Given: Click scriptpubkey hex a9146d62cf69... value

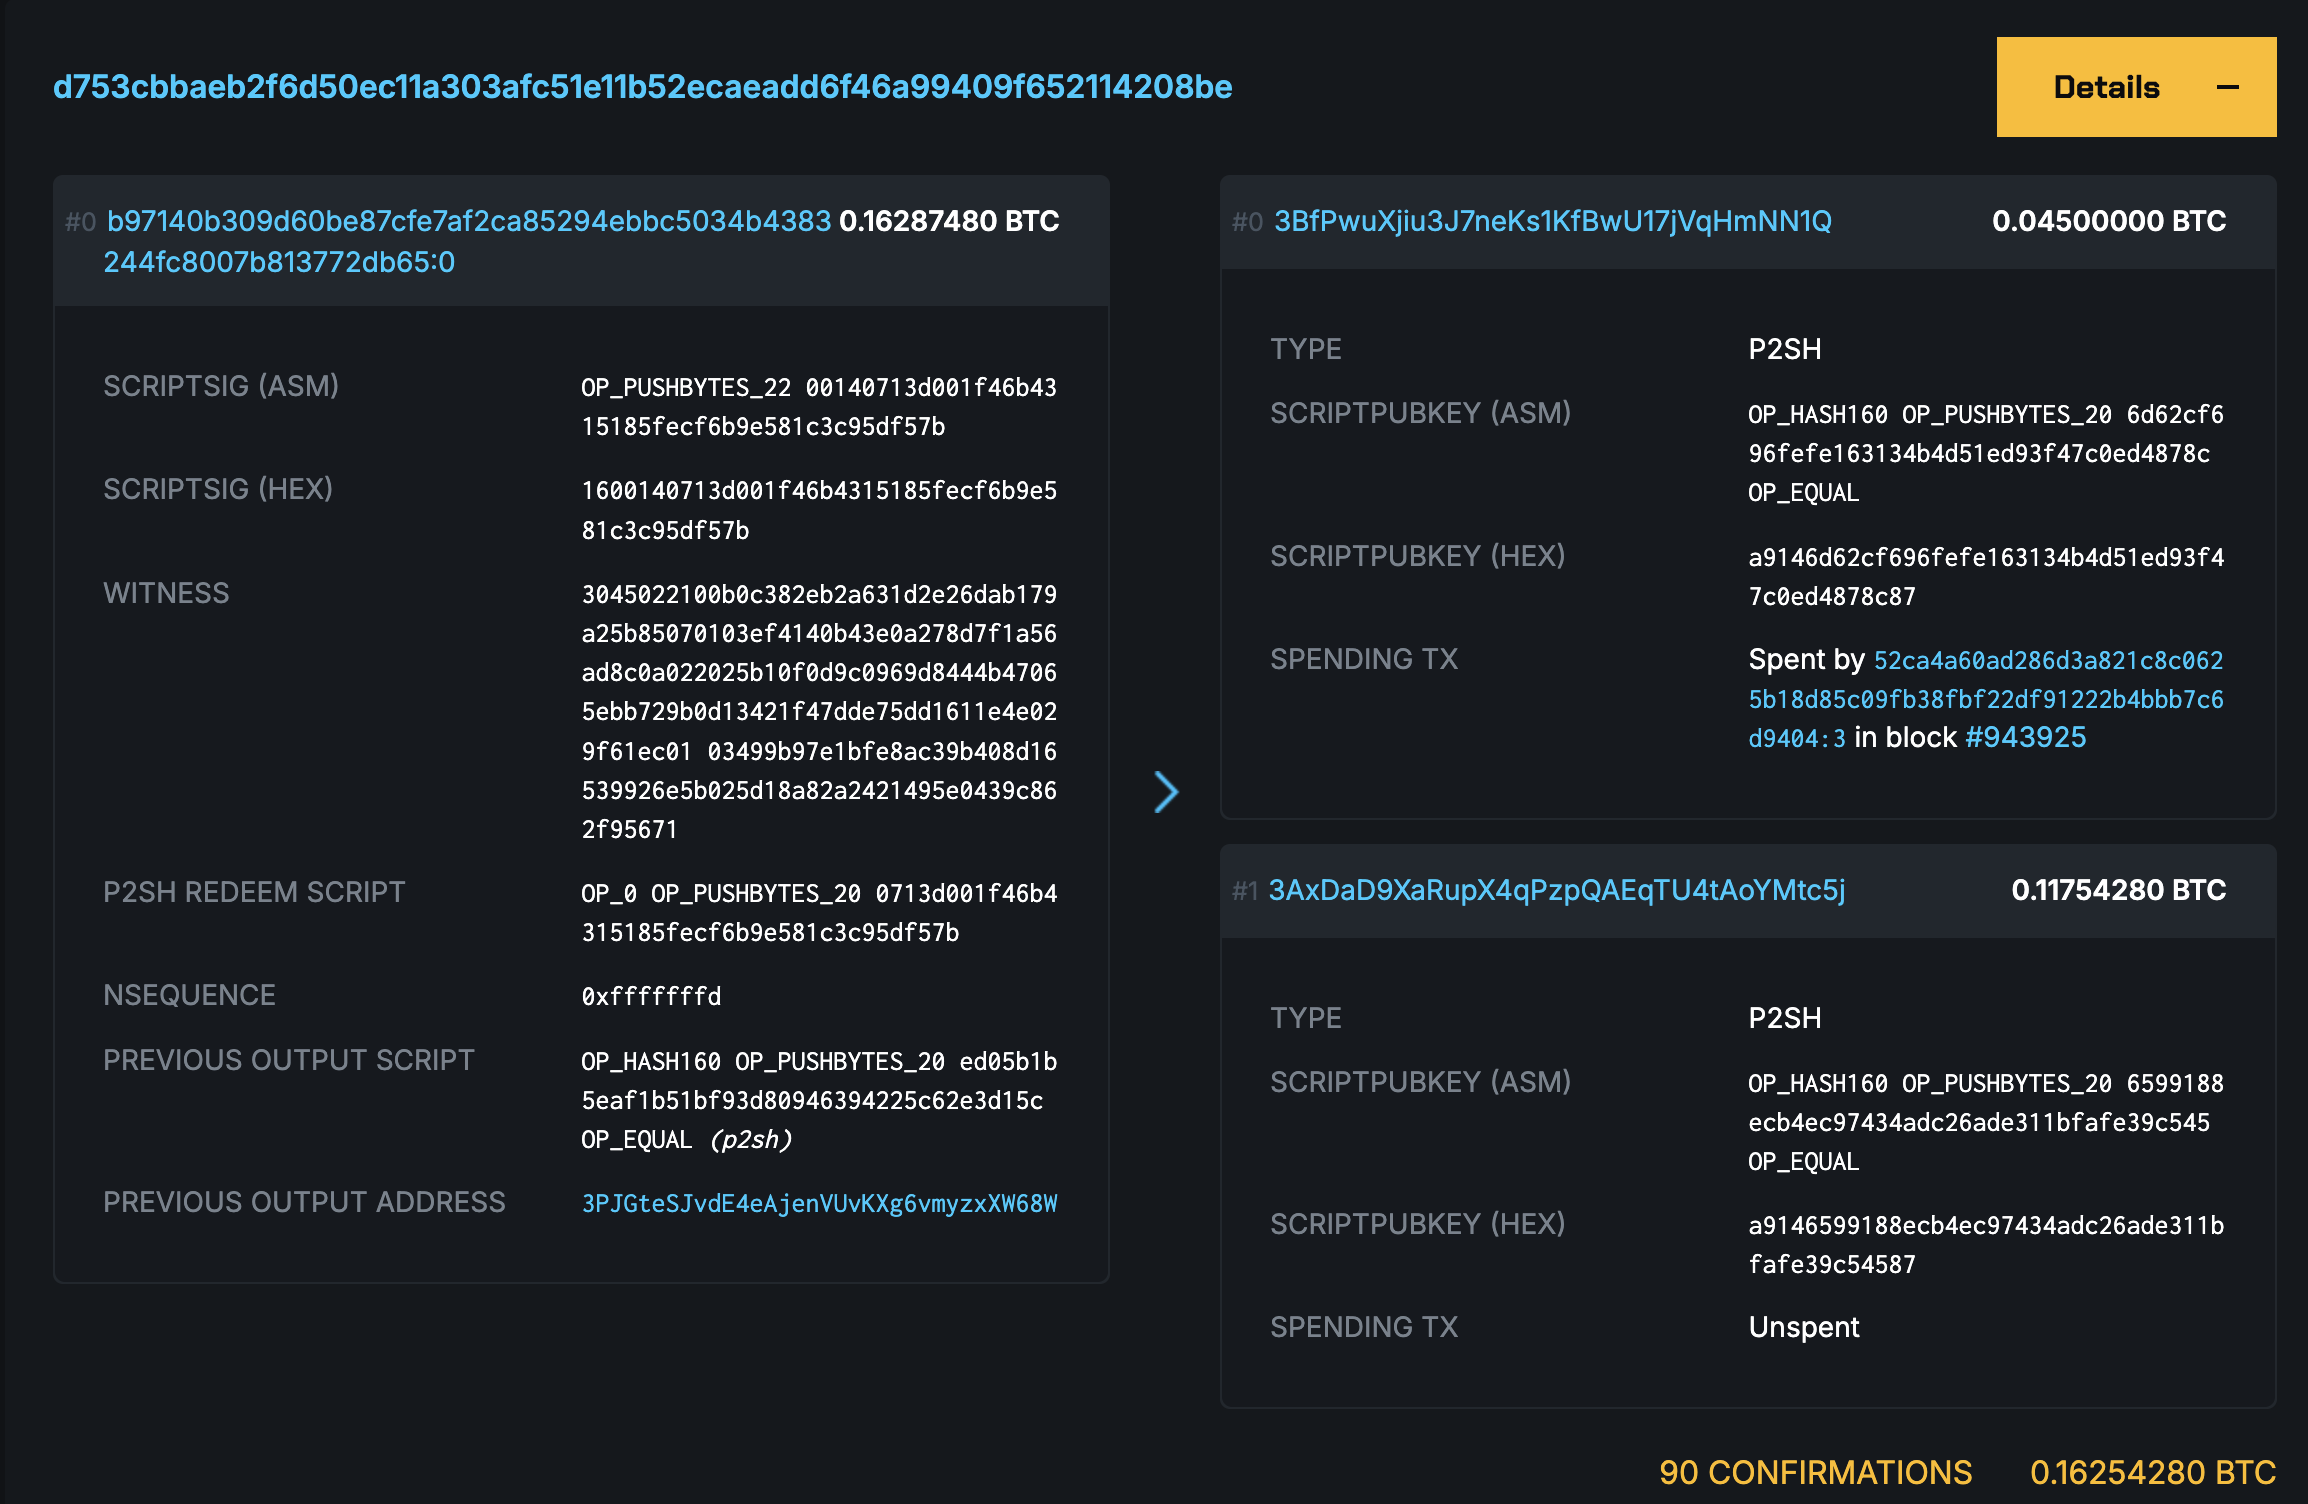Looking at the screenshot, I should pos(1986,577).
